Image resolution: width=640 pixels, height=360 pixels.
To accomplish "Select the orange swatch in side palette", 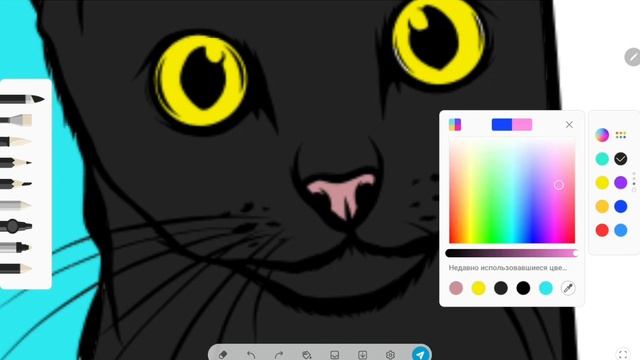I will point(602,206).
